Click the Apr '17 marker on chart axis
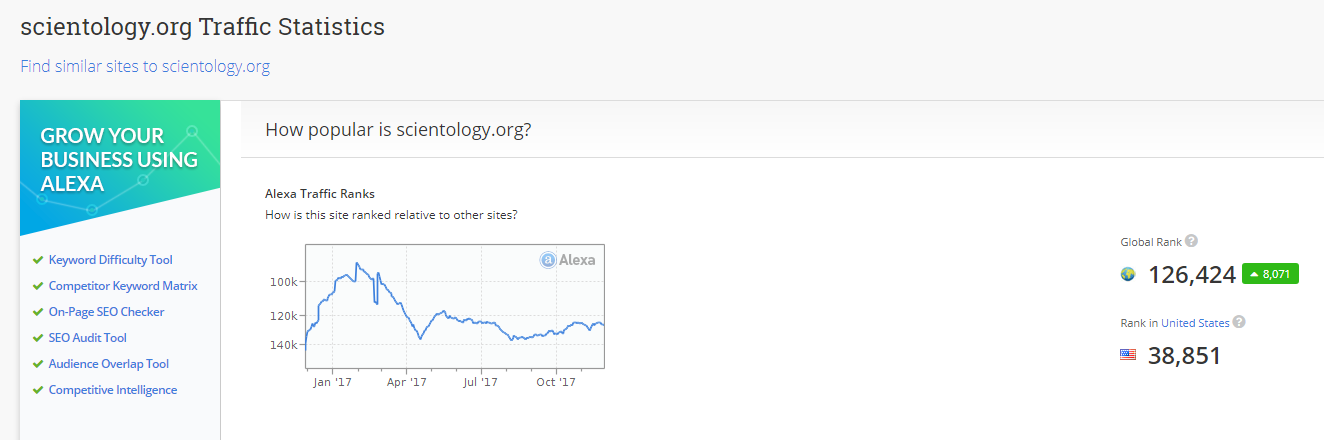The width and height of the screenshot is (1324, 440). pos(406,382)
